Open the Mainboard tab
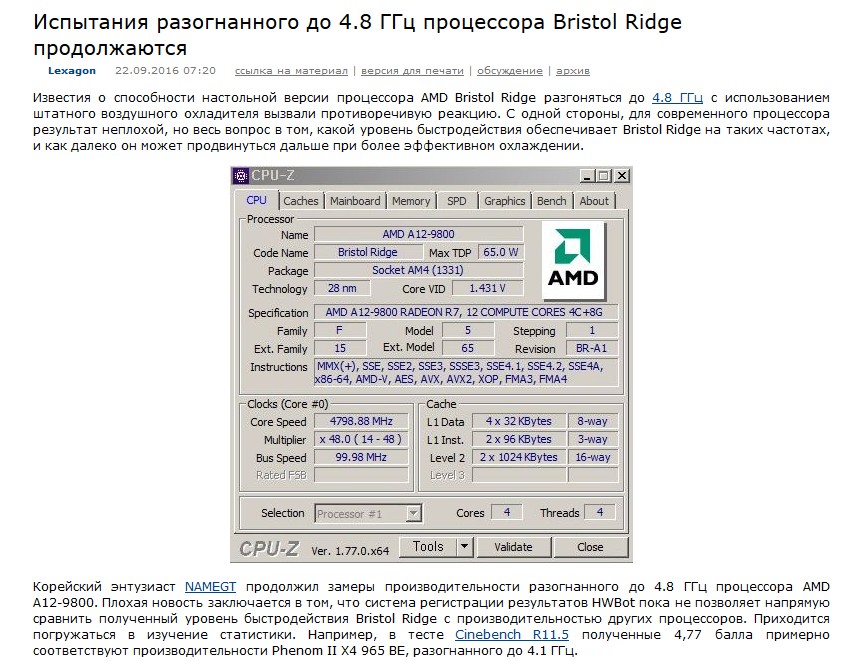The width and height of the screenshot is (866, 661). point(355,201)
